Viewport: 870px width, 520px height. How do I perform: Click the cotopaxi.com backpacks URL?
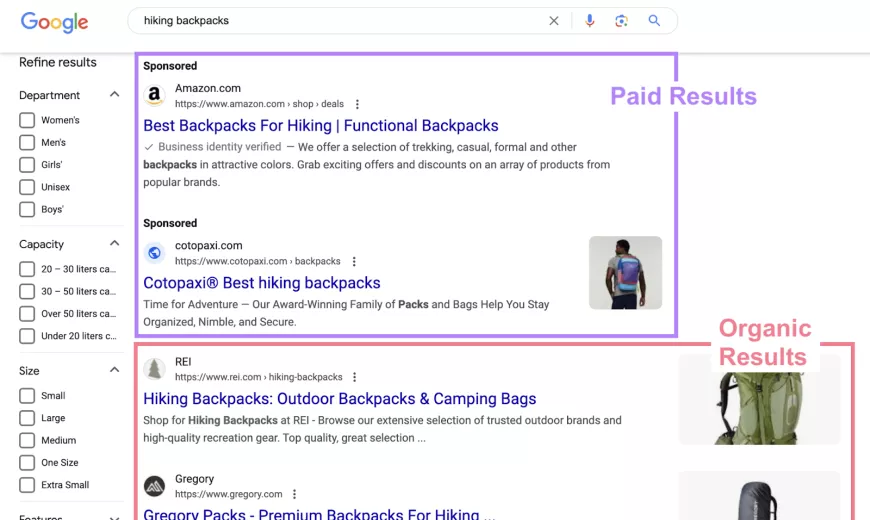click(x=257, y=261)
